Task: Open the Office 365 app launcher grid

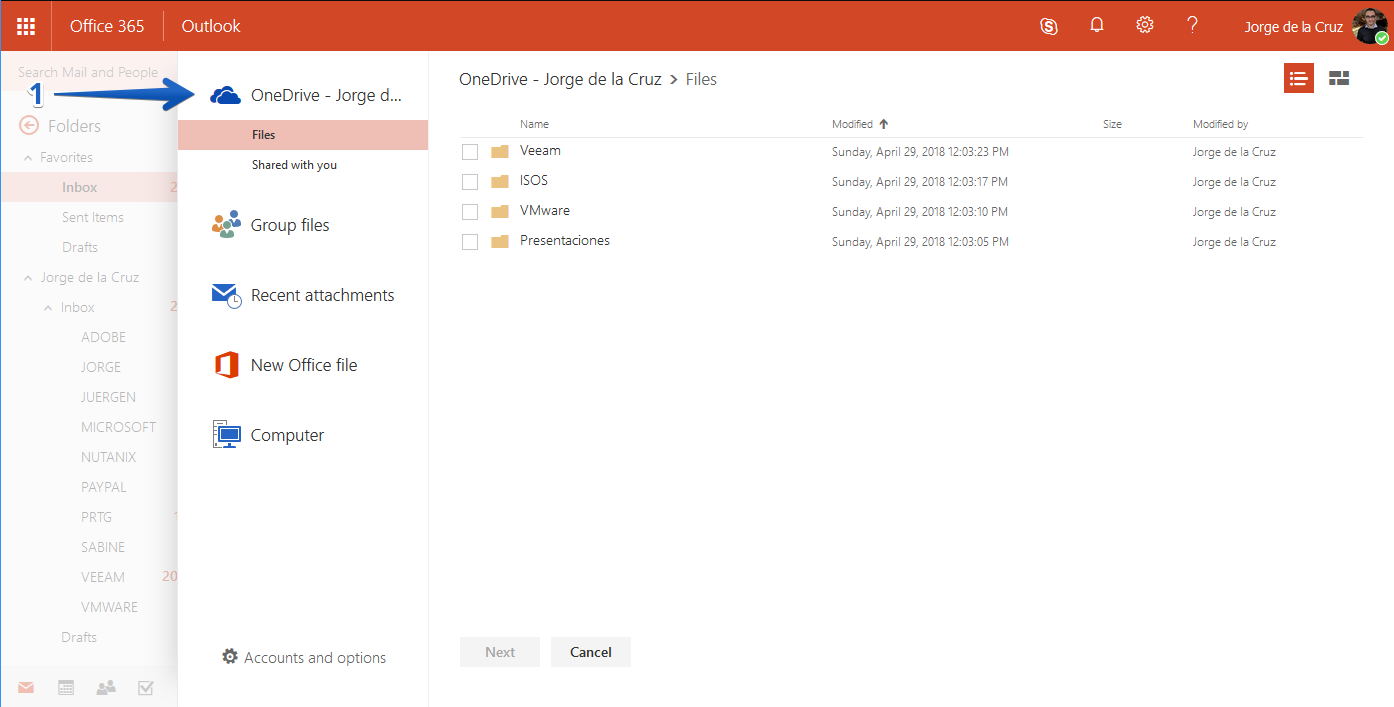Action: click(26, 26)
